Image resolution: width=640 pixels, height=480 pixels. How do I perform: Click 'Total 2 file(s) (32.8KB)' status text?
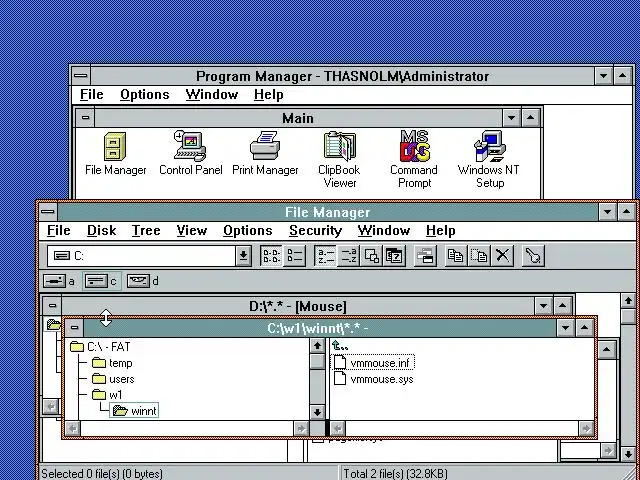(396, 473)
